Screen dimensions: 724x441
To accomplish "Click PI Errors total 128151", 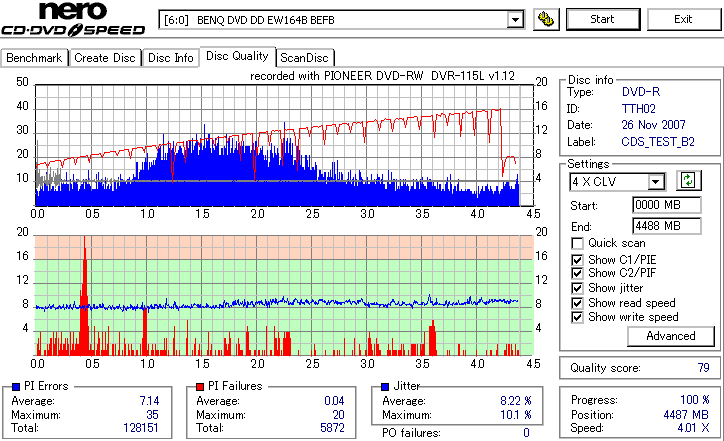I will pyautogui.click(x=141, y=428).
